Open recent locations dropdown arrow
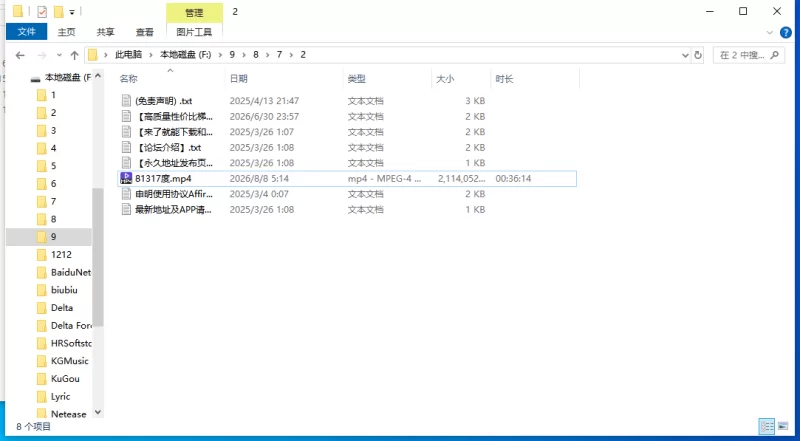800x441 pixels. tap(59, 55)
